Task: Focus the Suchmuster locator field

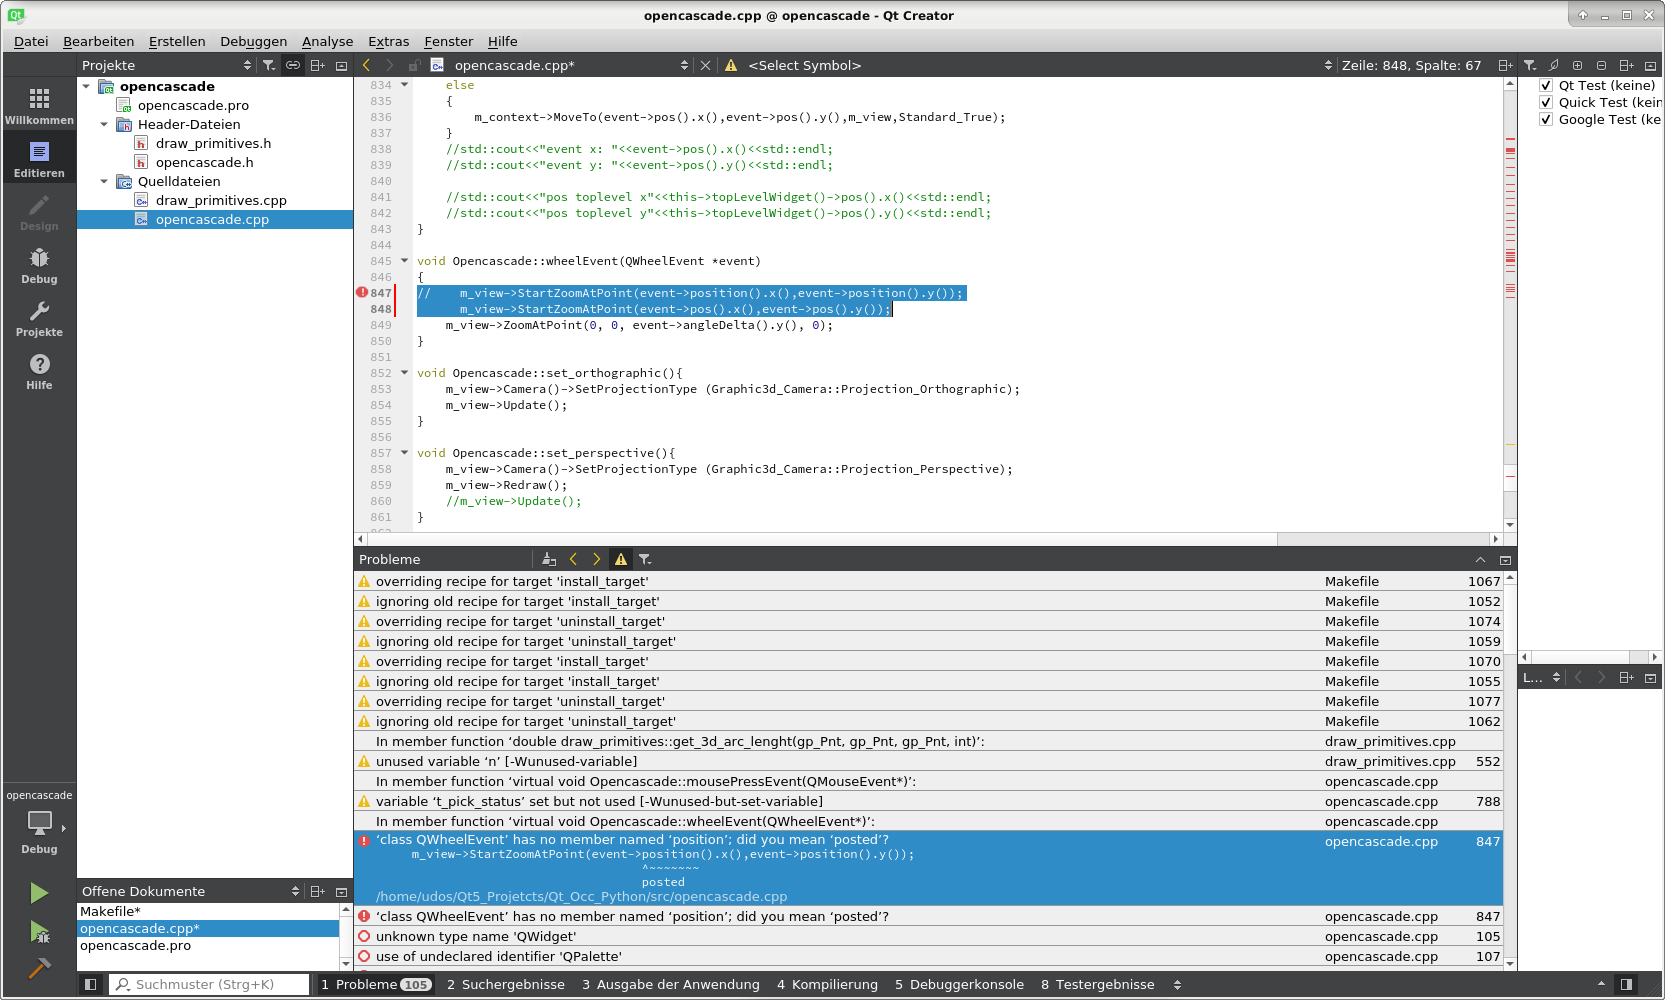Action: coord(209,984)
